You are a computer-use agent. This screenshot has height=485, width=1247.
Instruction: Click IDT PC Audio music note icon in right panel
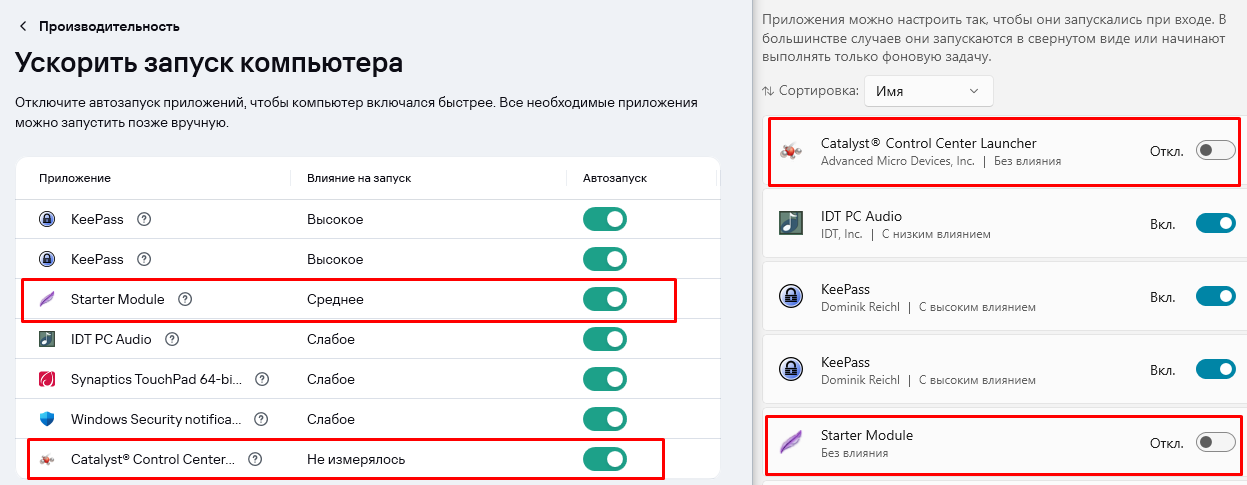click(790, 223)
